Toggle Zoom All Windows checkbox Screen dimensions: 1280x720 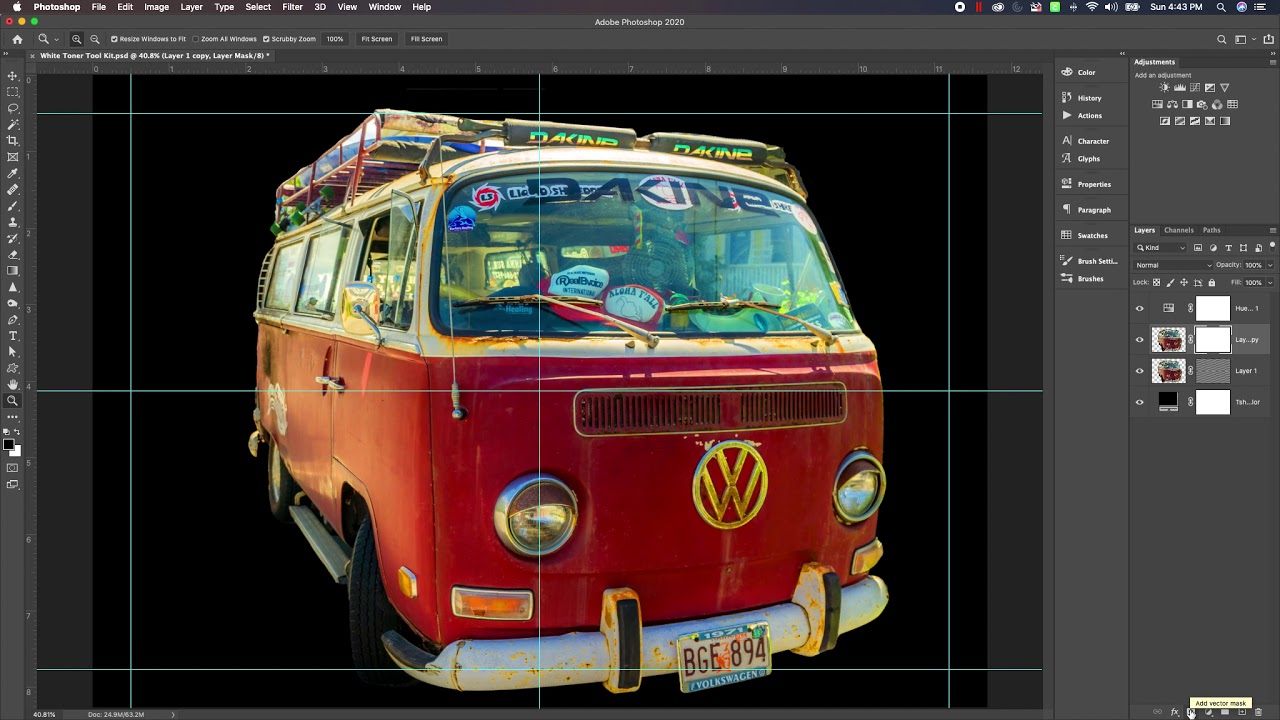click(195, 39)
